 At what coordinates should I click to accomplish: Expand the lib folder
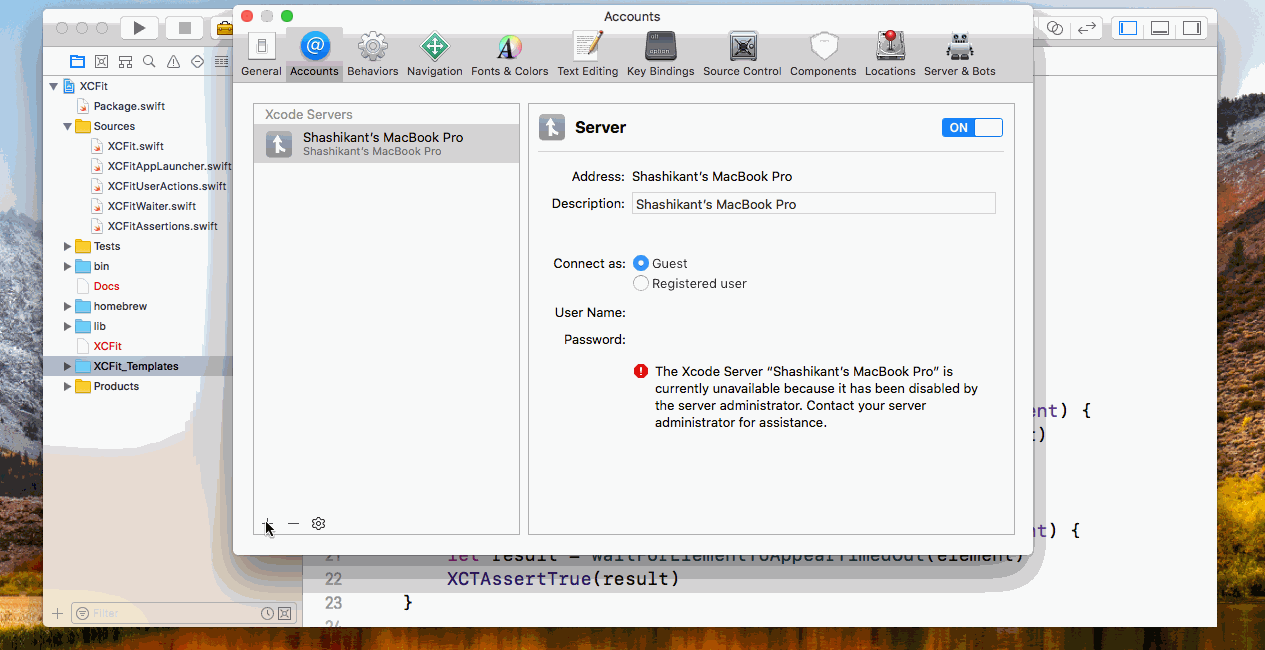click(68, 326)
